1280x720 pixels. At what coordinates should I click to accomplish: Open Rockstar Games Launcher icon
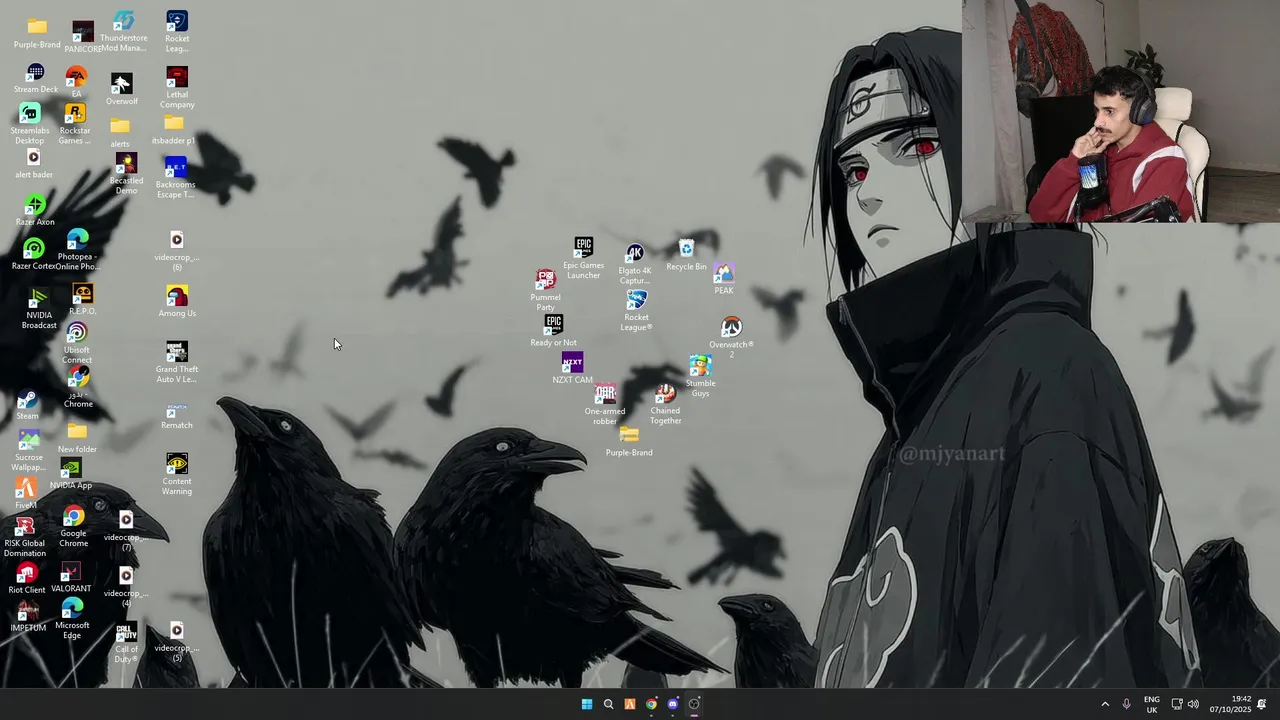coord(75,124)
